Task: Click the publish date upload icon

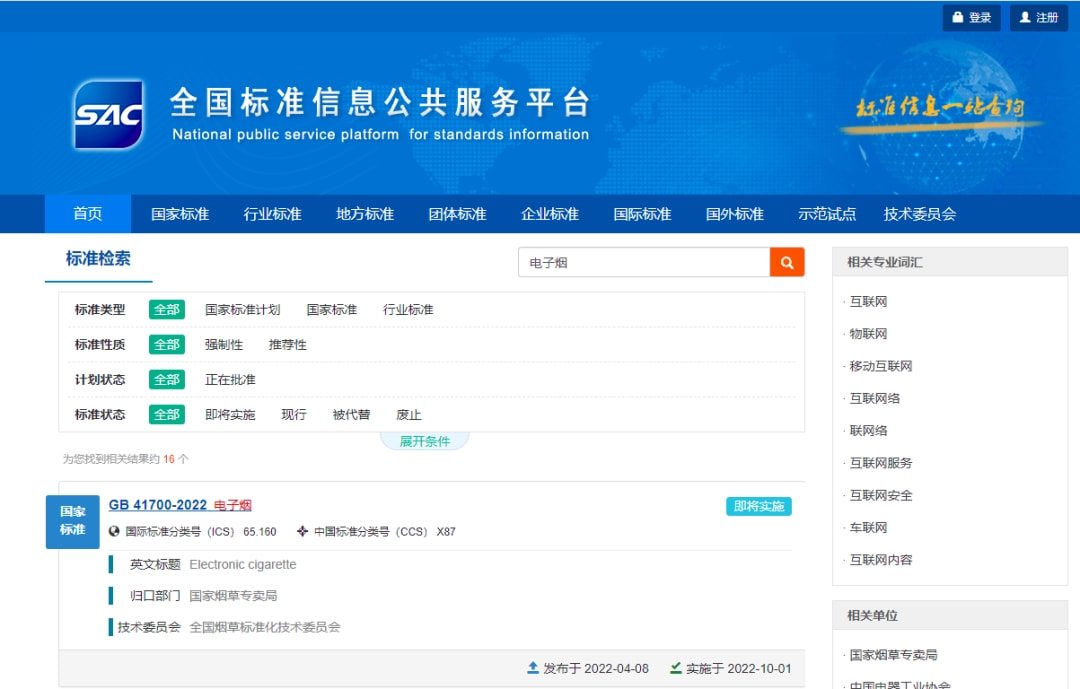Action: (533, 668)
